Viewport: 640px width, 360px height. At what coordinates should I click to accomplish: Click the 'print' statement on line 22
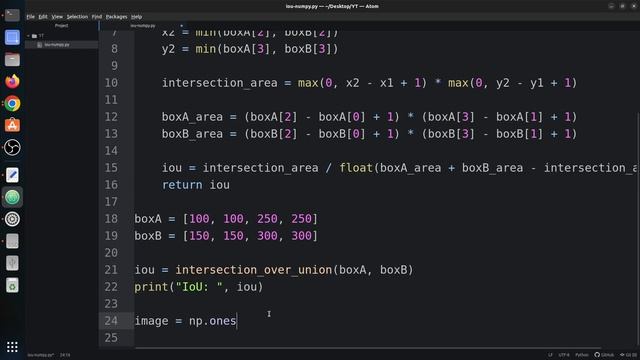click(151, 287)
